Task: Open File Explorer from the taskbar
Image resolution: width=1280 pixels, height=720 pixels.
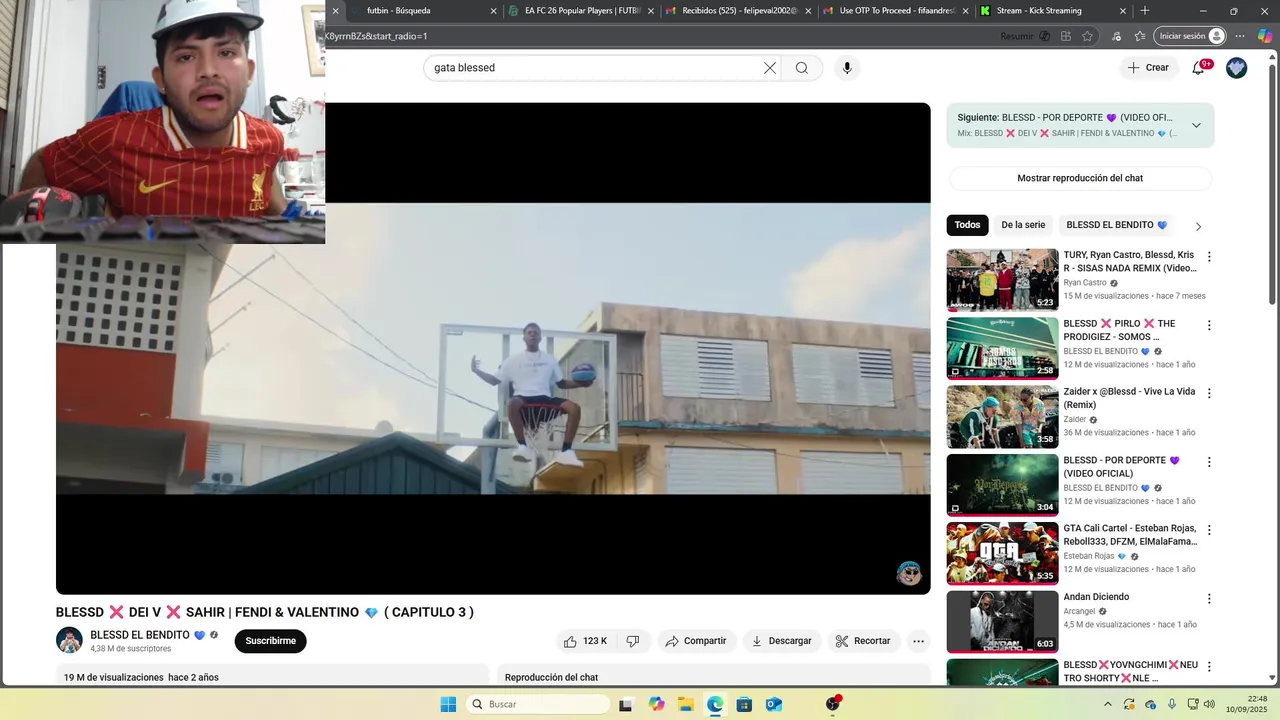Action: [x=686, y=704]
